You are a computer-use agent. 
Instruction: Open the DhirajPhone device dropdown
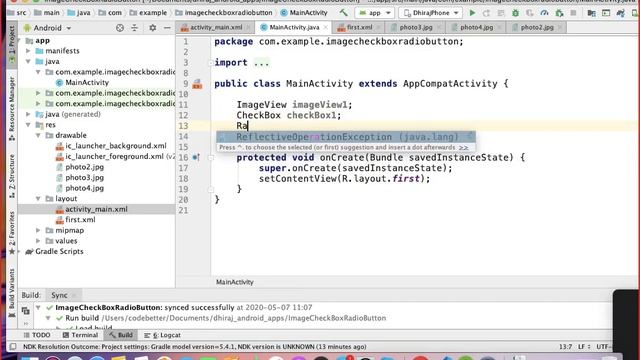tap(431, 13)
